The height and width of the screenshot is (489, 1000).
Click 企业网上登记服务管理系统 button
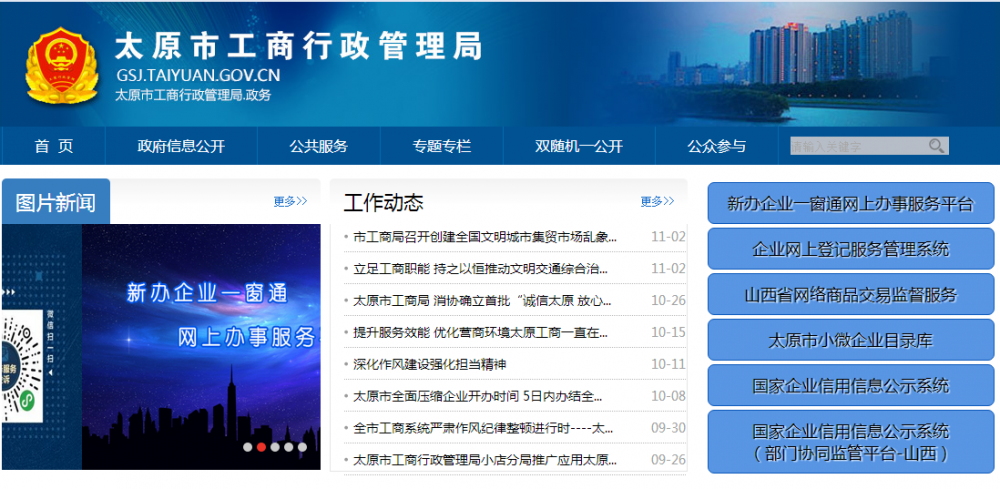[x=850, y=249]
